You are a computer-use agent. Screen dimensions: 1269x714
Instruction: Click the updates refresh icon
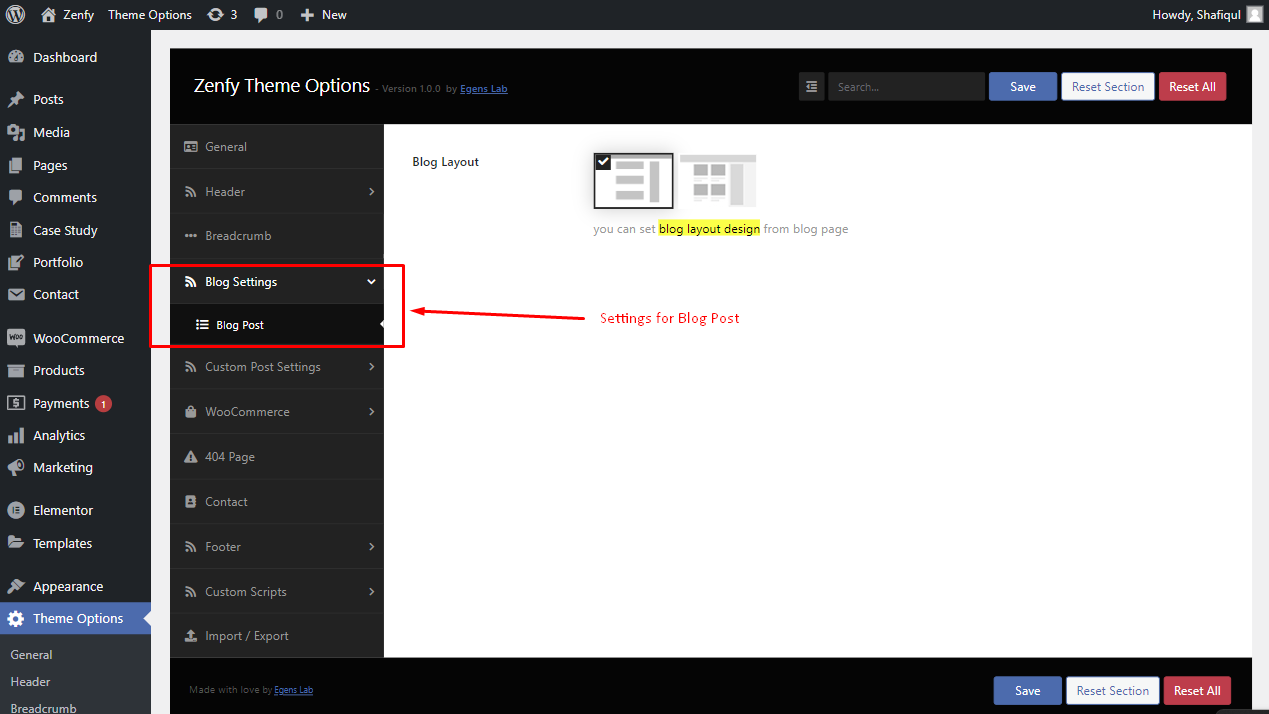[x=215, y=15]
